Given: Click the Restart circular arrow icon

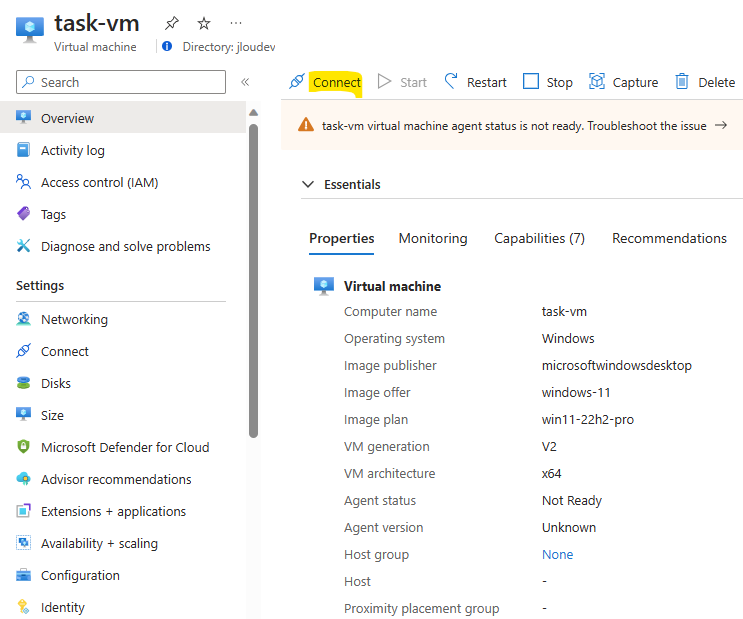Looking at the screenshot, I should click(451, 81).
